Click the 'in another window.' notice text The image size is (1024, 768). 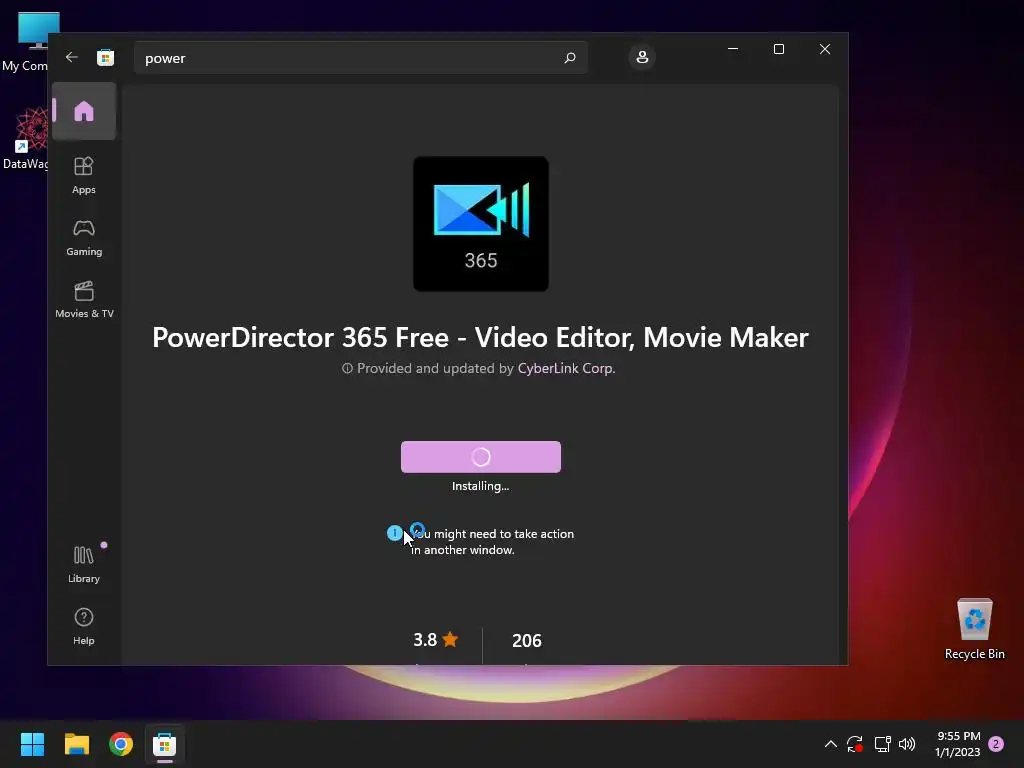pyautogui.click(x=462, y=550)
